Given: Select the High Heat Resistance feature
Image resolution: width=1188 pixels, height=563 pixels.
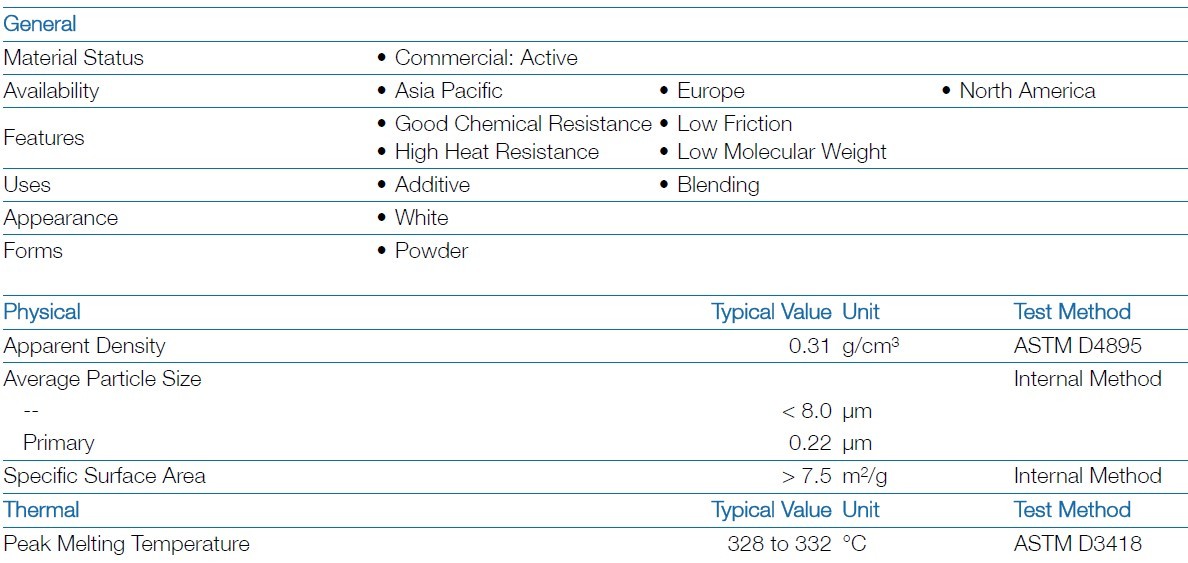Looking at the screenshot, I should [x=496, y=152].
